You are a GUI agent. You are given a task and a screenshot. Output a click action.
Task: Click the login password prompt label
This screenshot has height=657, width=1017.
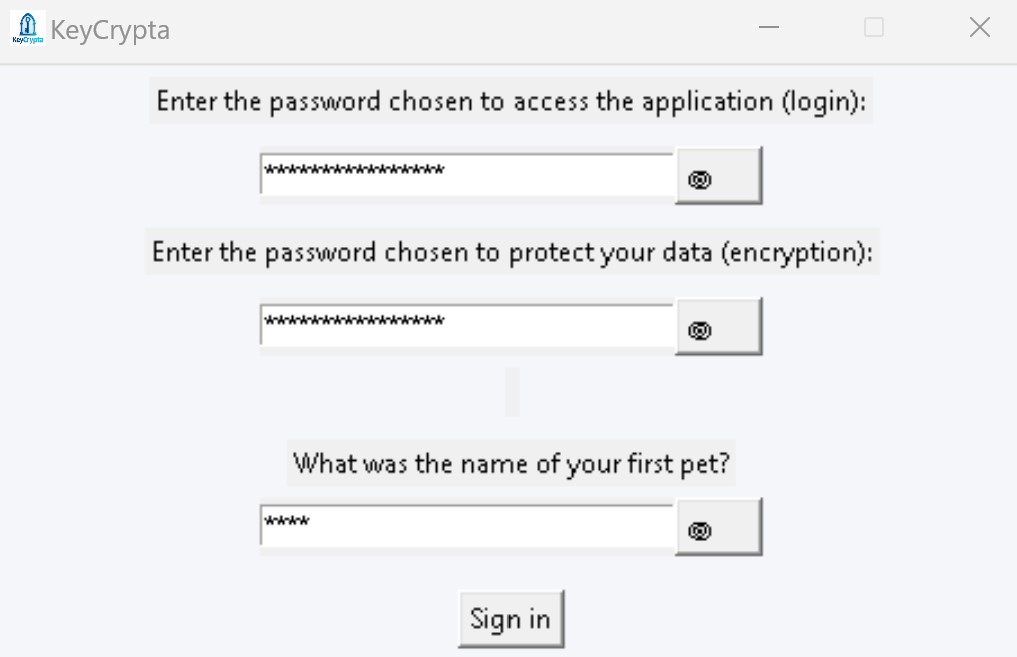coord(511,102)
